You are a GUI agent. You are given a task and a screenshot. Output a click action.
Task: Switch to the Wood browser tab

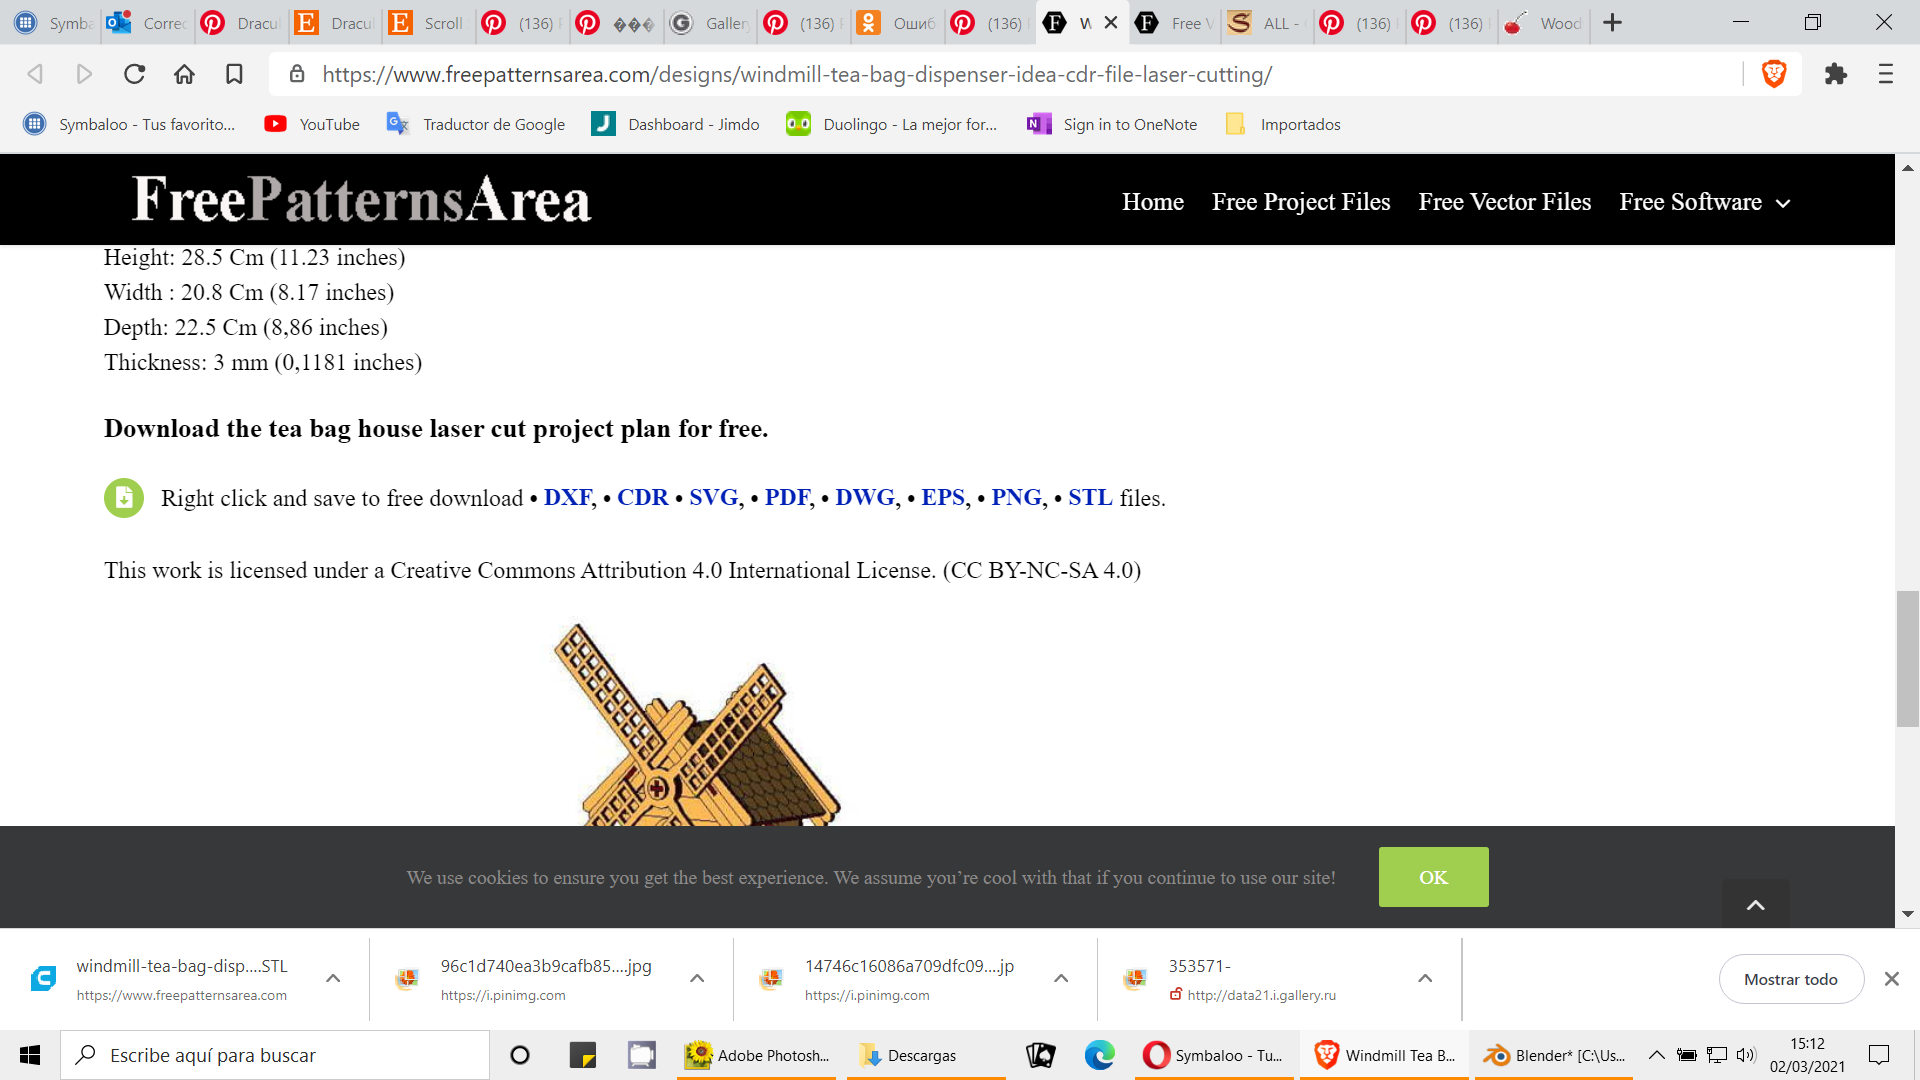[x=1545, y=23]
